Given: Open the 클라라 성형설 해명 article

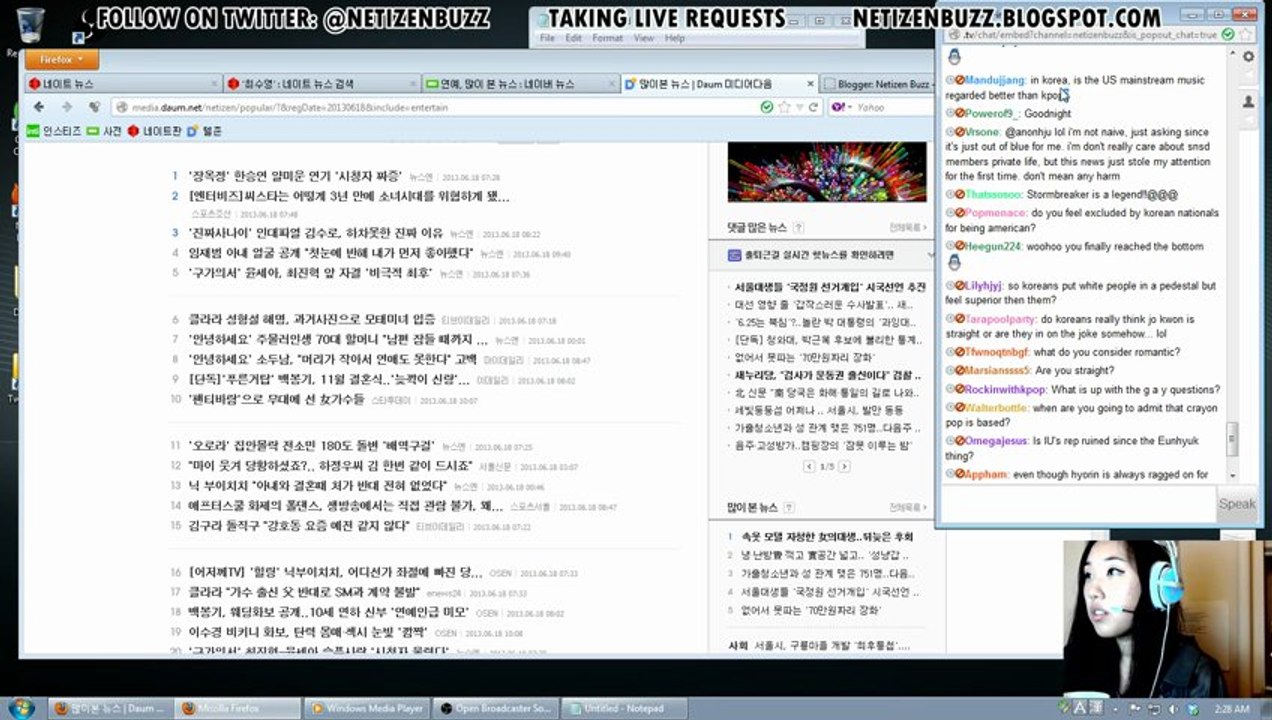Looking at the screenshot, I should coord(312,320).
